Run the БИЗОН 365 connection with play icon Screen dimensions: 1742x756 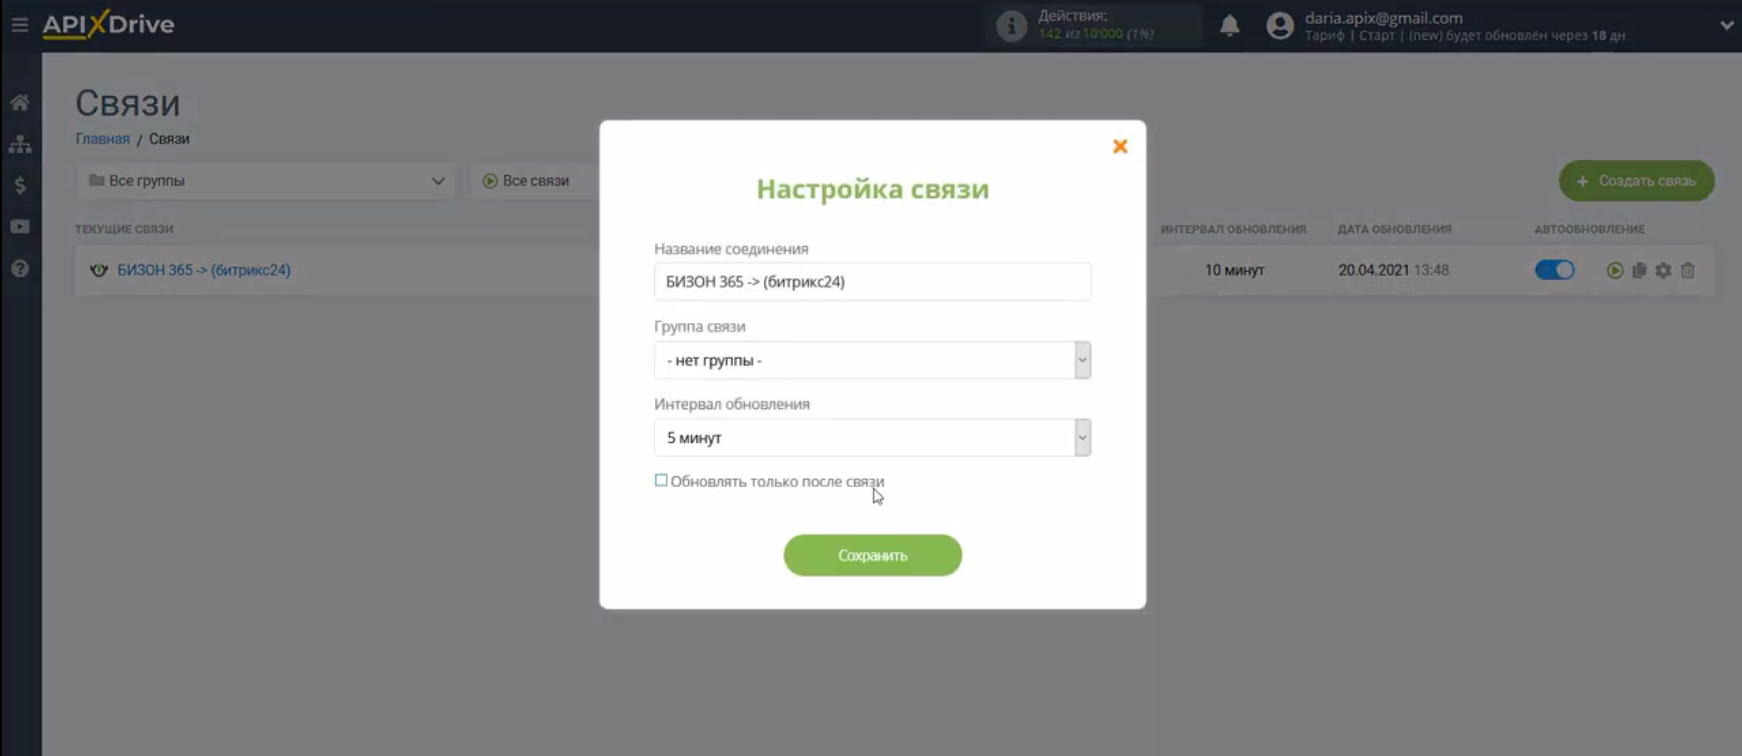point(1615,270)
